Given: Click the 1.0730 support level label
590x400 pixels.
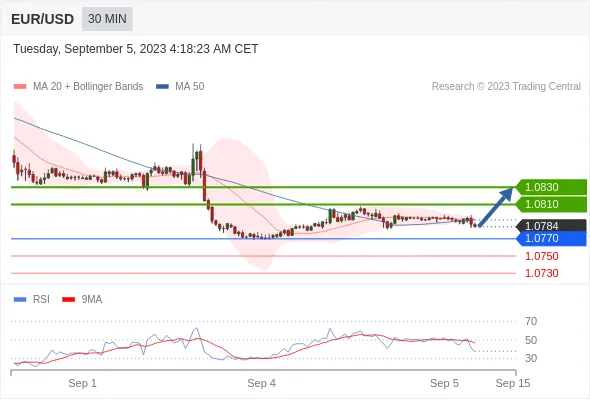Looking at the screenshot, I should pyautogui.click(x=541, y=273).
